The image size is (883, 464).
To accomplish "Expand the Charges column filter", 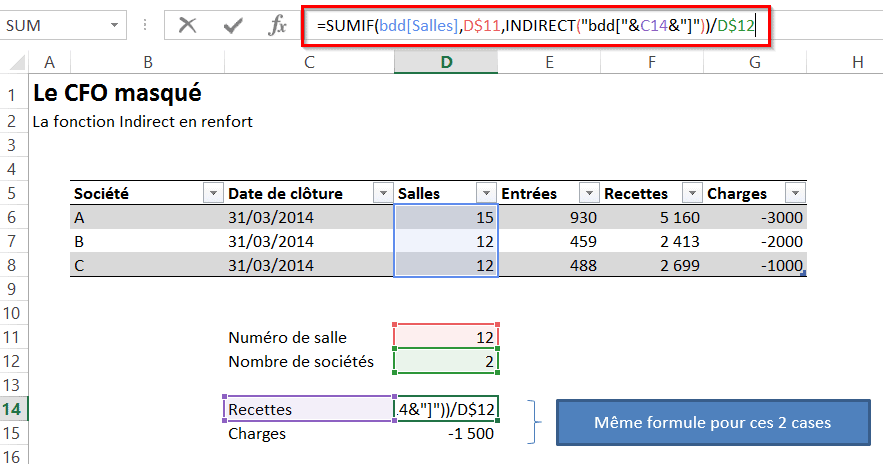I will (x=794, y=194).
